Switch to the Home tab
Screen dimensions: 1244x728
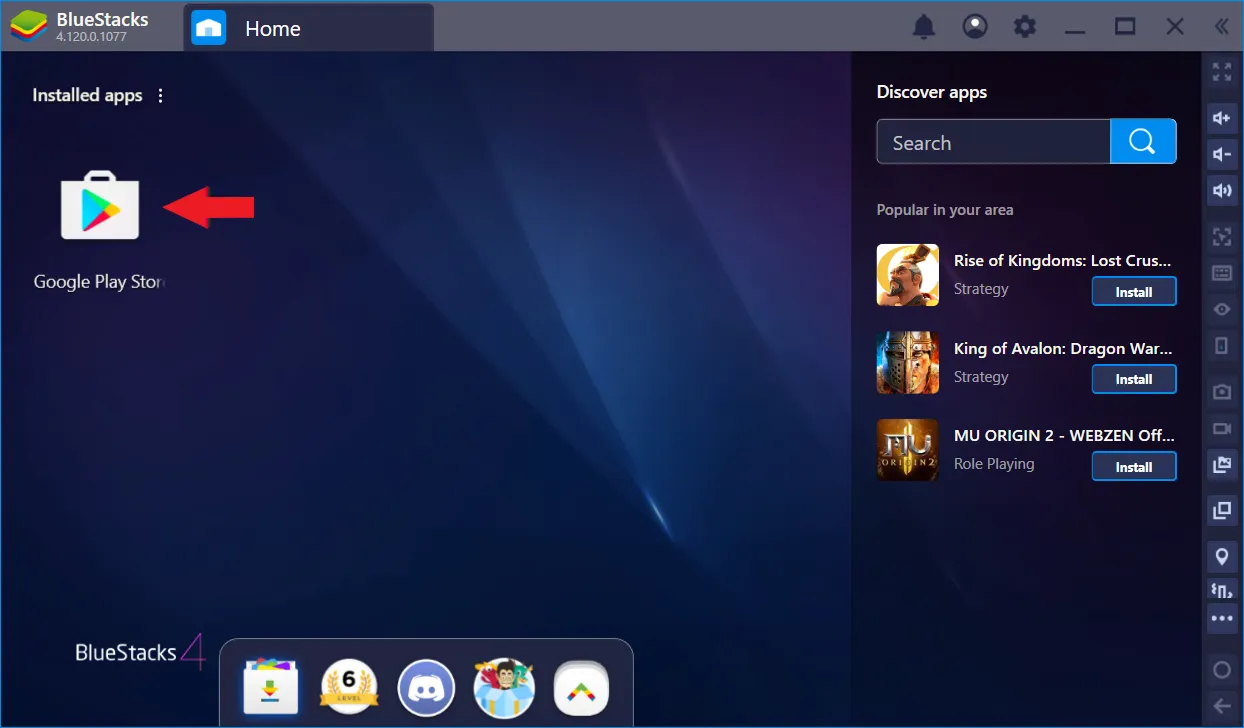tap(308, 28)
